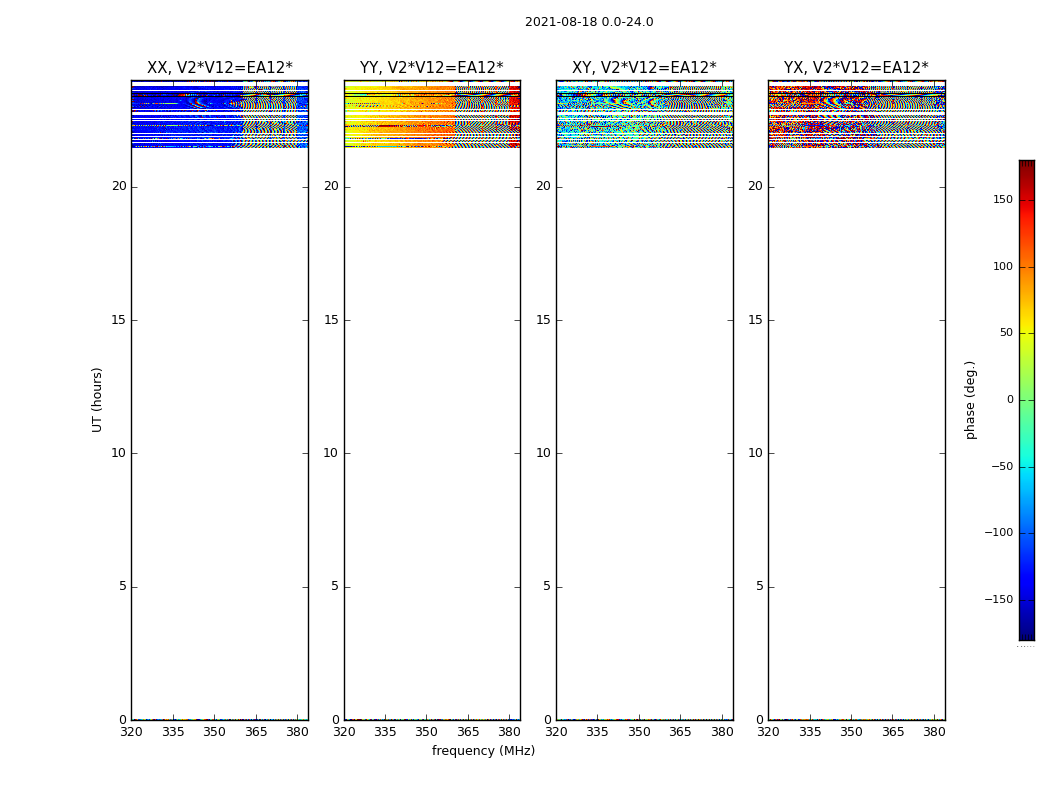This screenshot has height=800, width=1050.
Task: Click the '335' x-tick of YX panel
Action: [x=810, y=732]
